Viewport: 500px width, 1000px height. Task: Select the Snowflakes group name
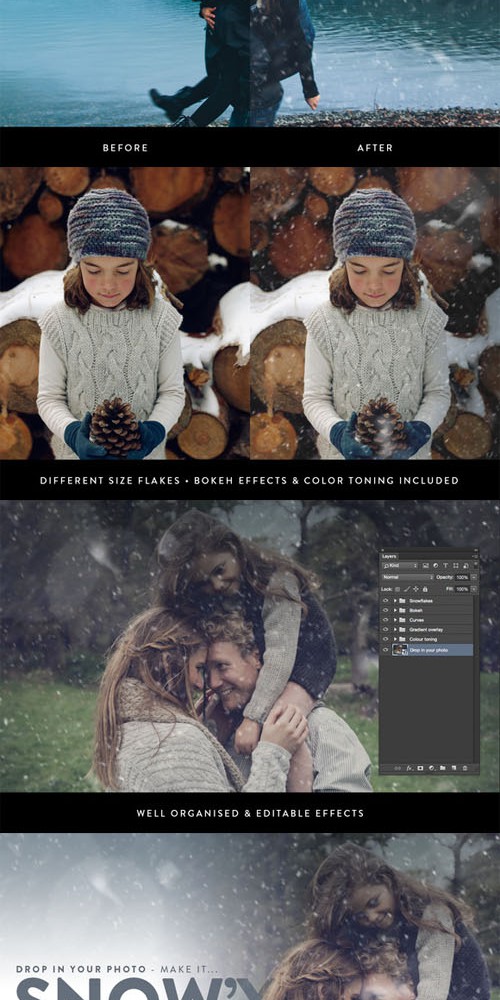[421, 601]
